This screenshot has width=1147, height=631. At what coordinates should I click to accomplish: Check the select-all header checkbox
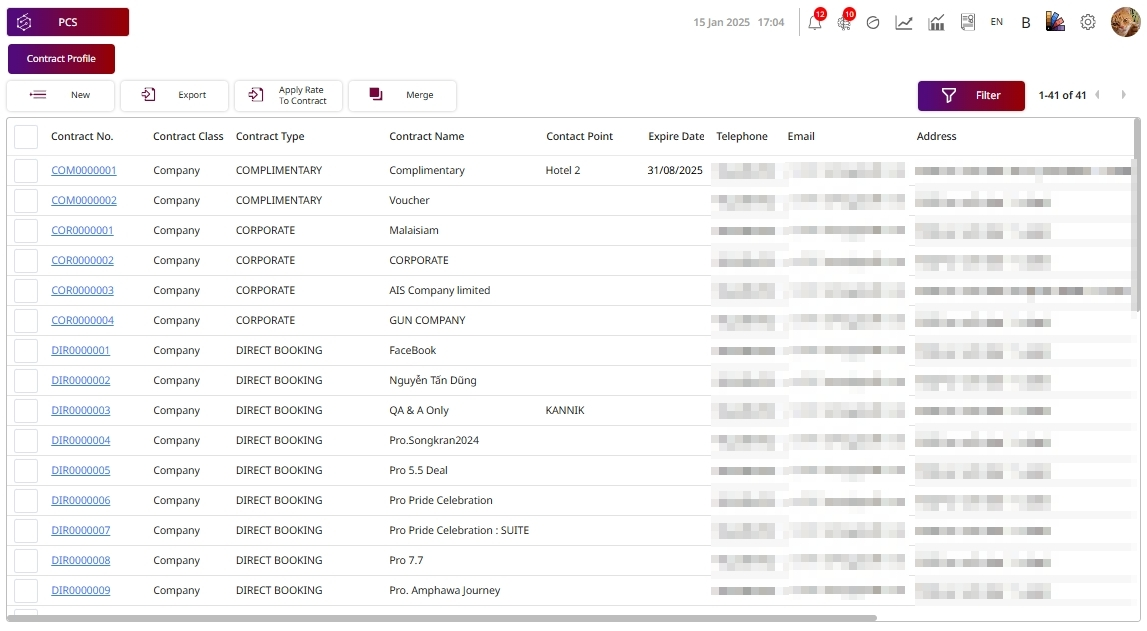click(26, 137)
